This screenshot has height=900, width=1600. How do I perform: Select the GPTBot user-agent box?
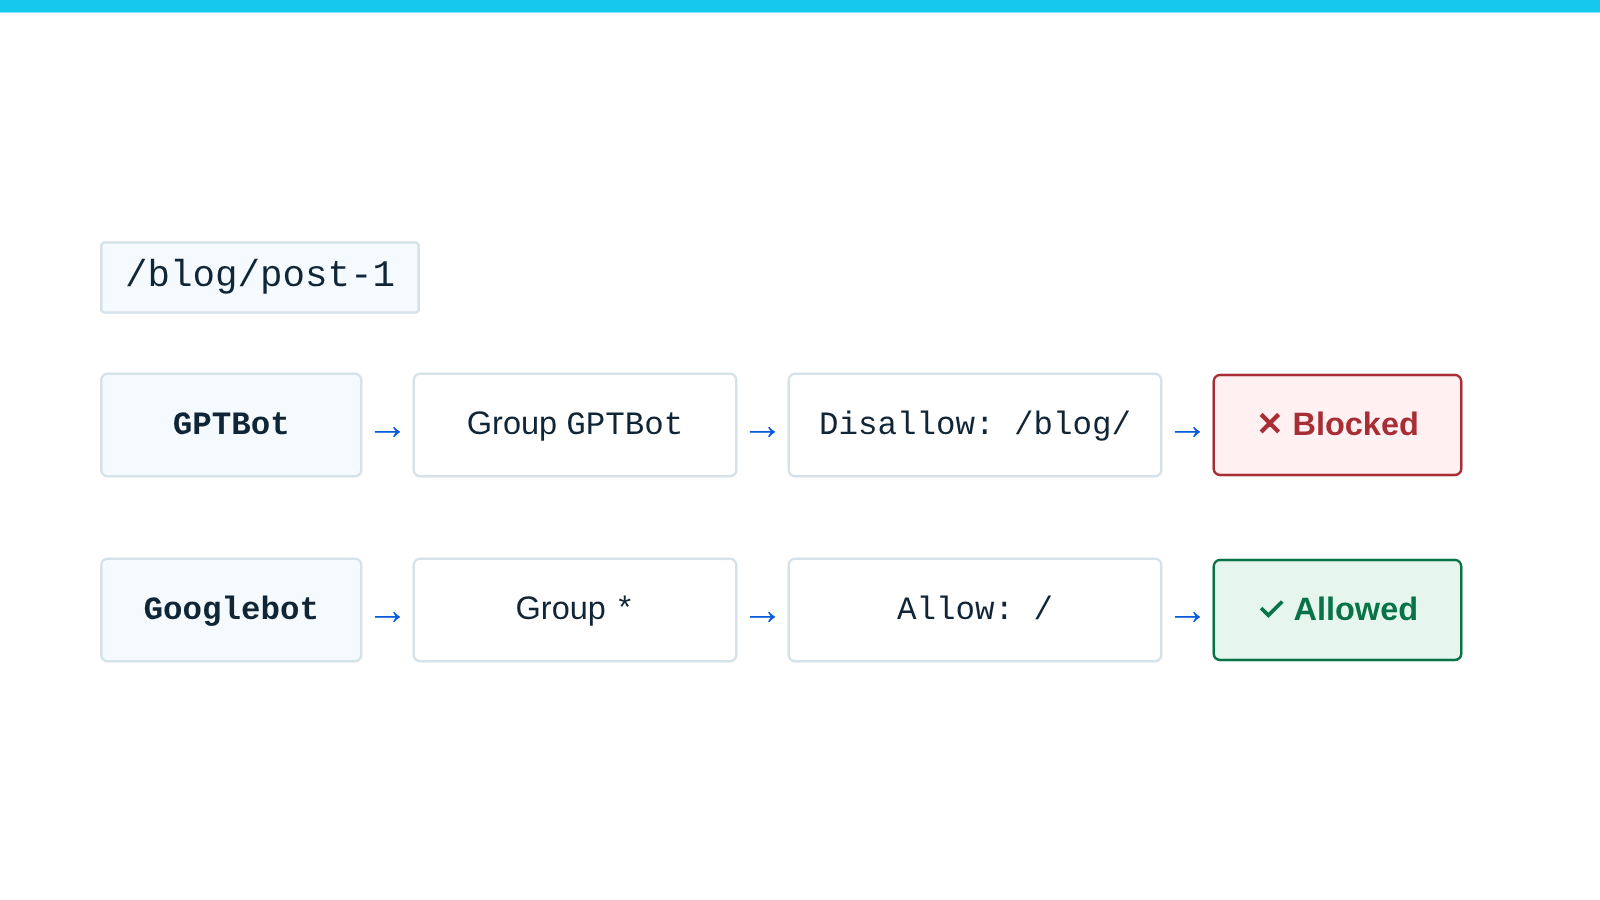point(231,425)
